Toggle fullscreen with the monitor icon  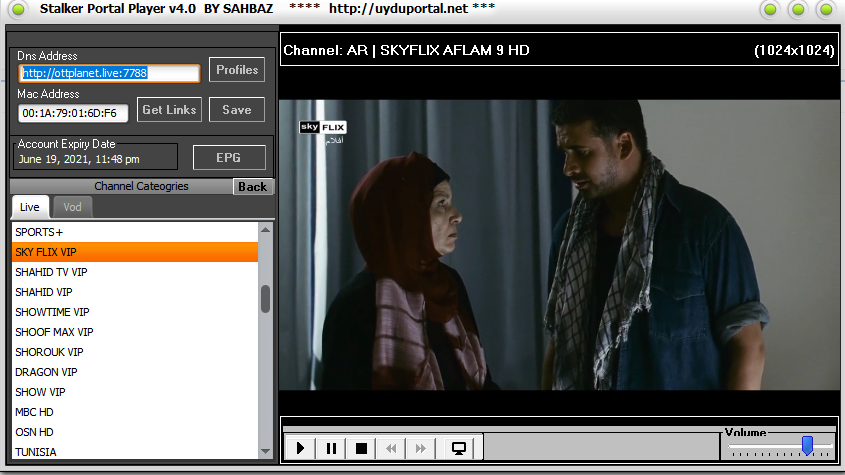pyautogui.click(x=459, y=448)
